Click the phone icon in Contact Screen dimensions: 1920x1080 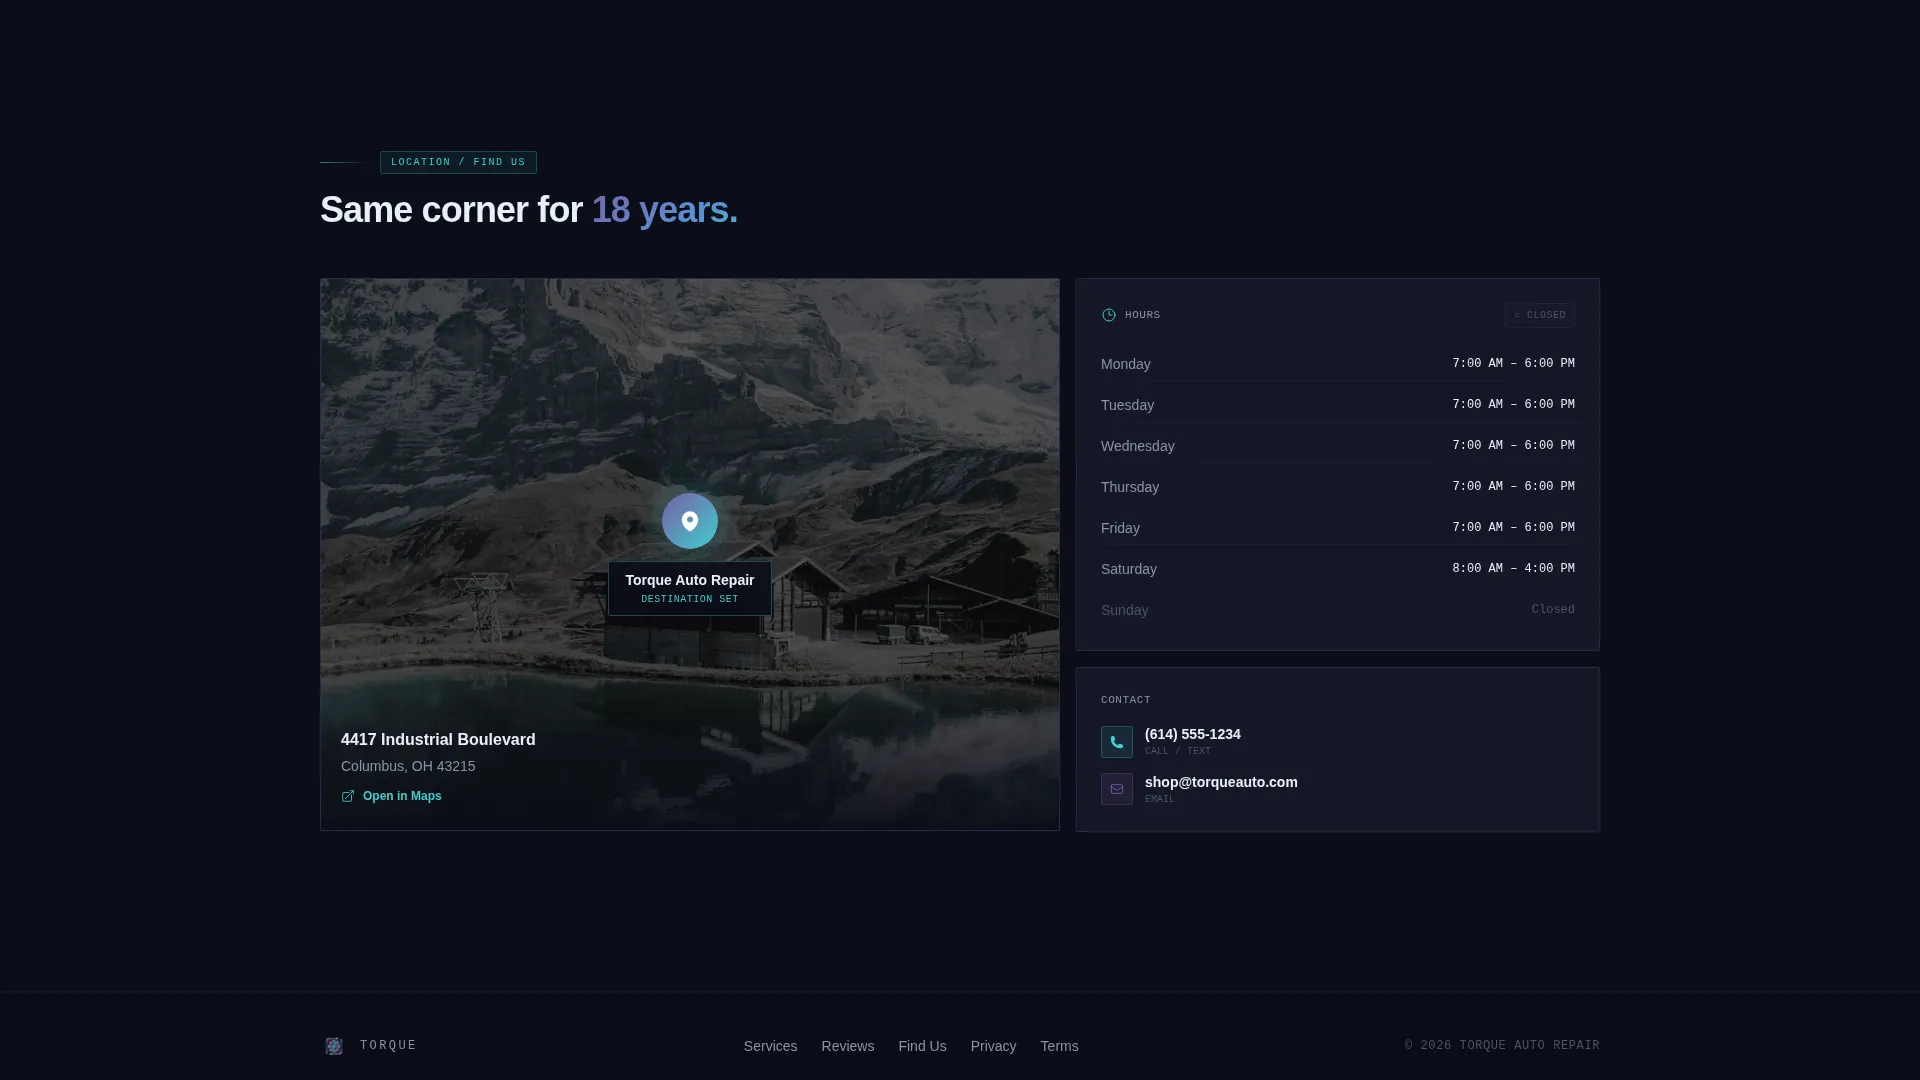1117,742
